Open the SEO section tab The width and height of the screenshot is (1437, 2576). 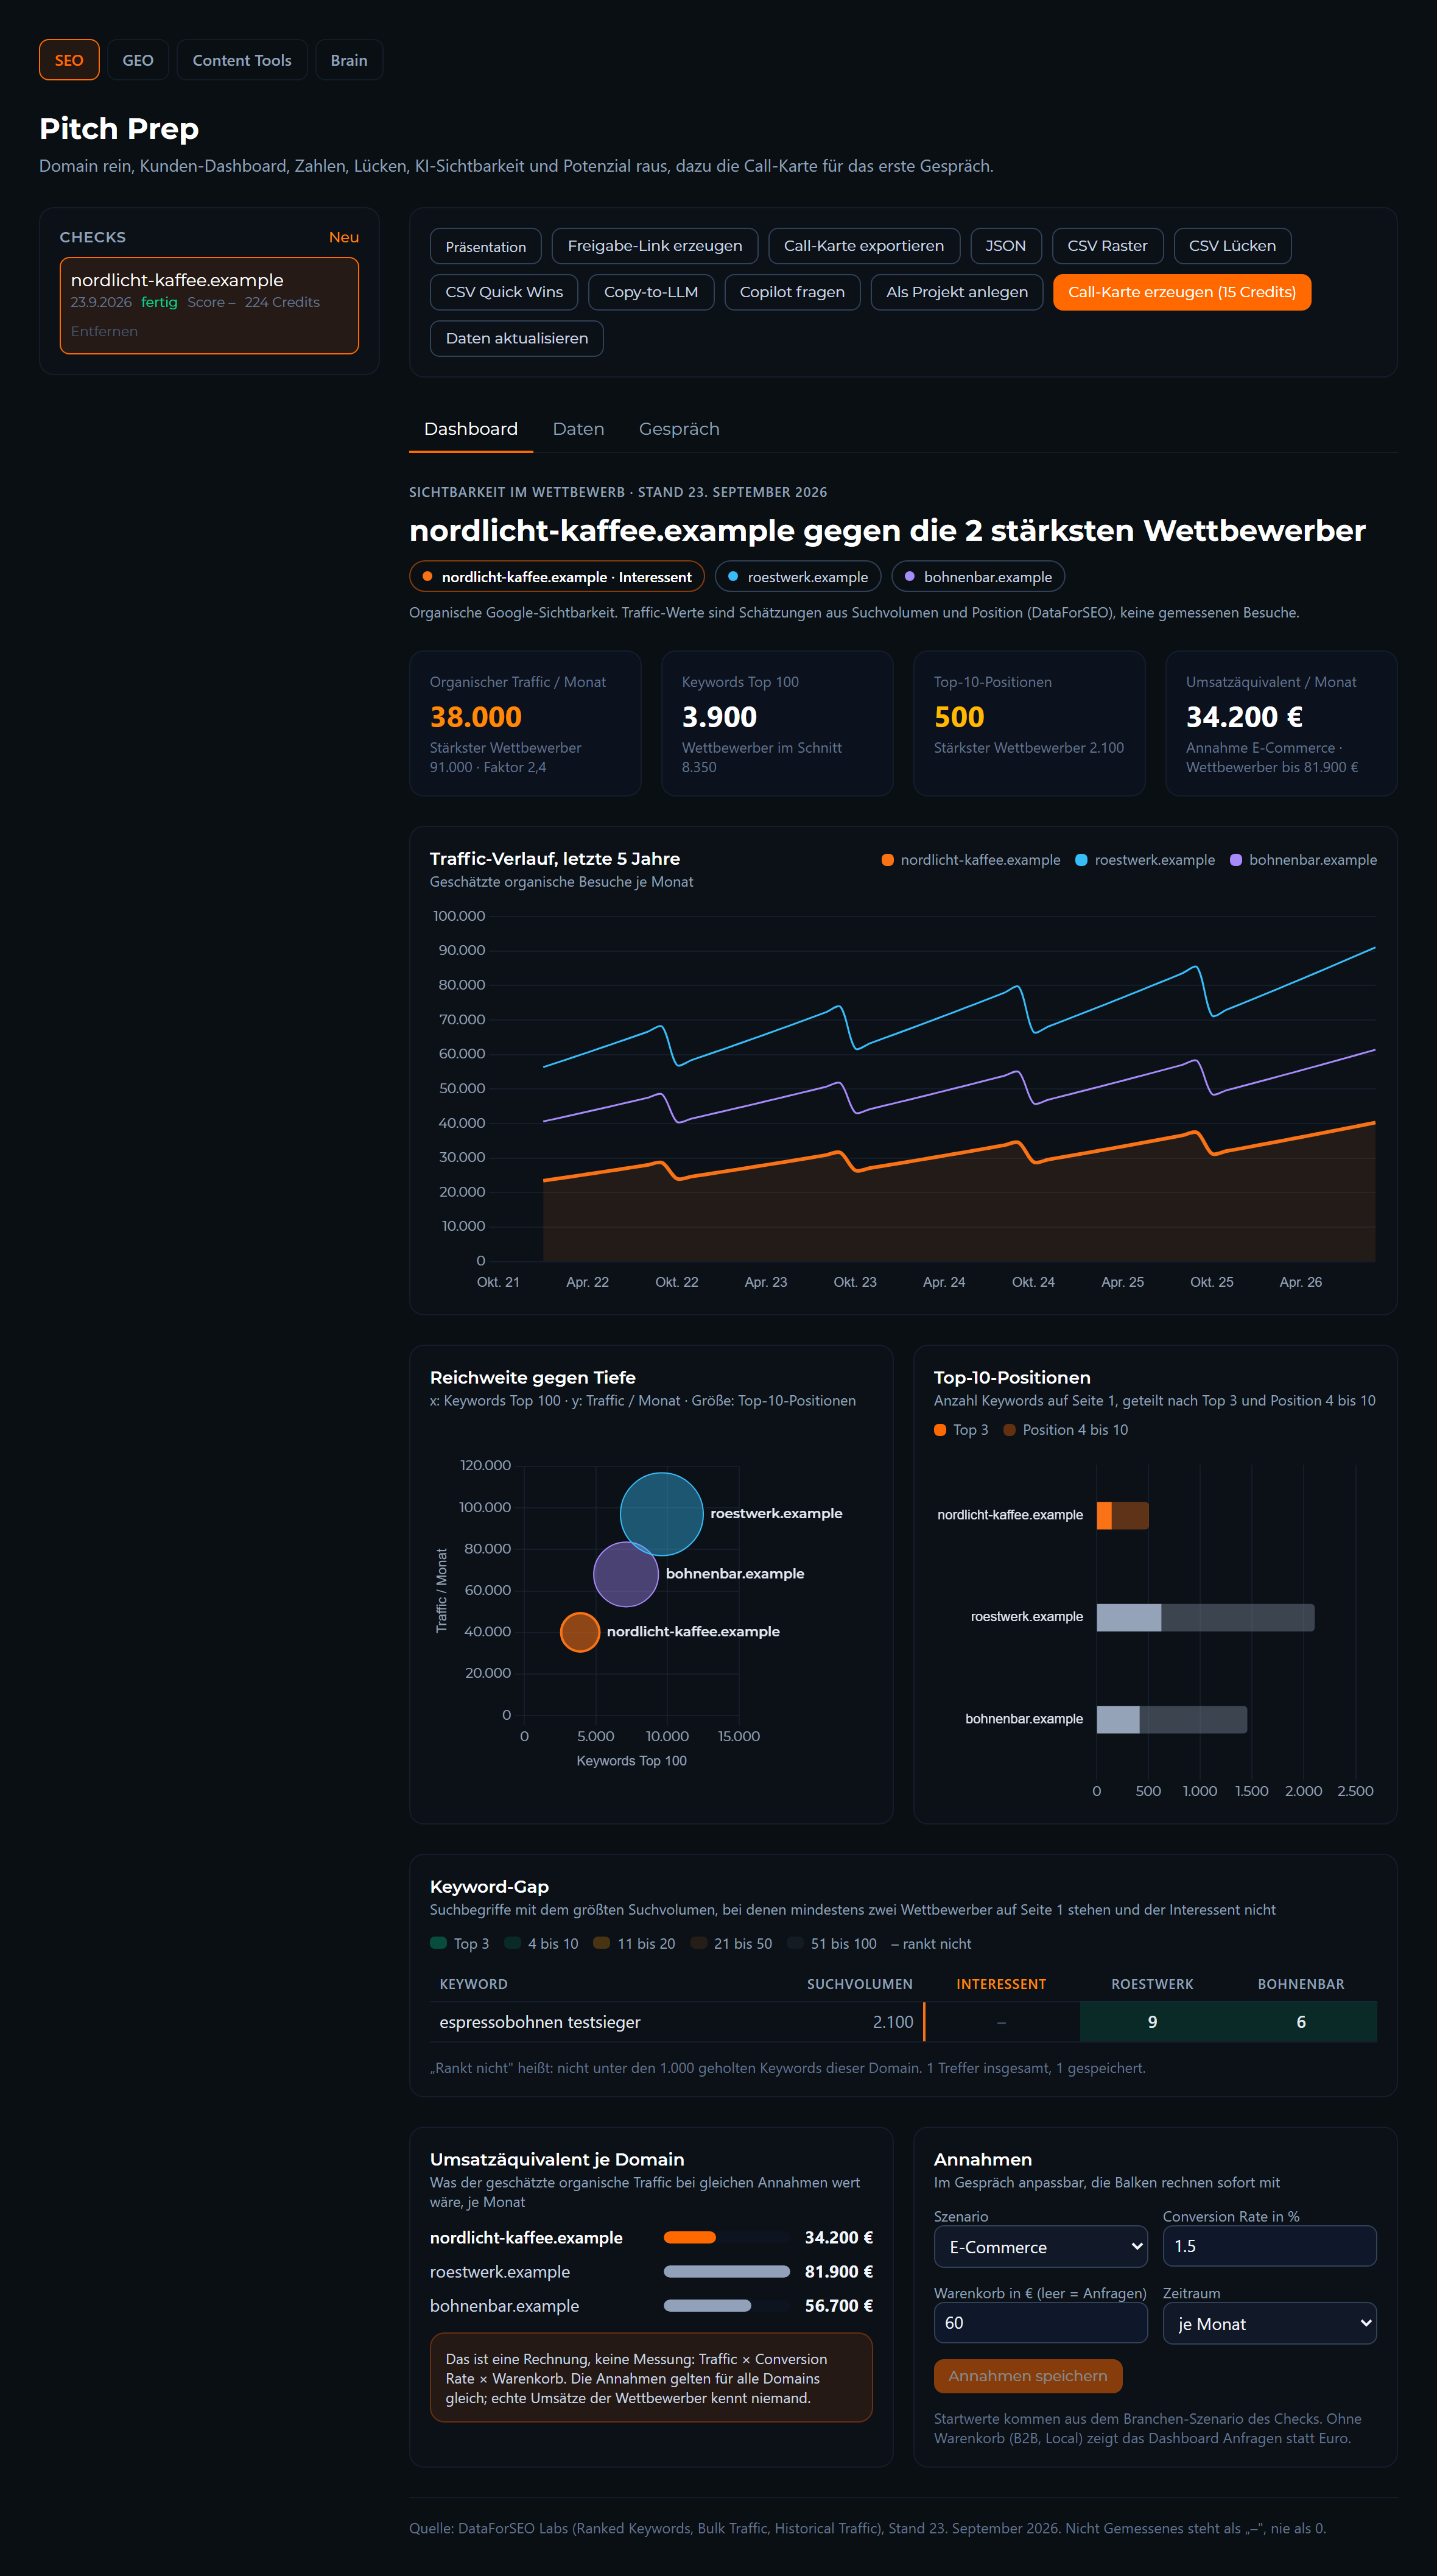coord(69,60)
